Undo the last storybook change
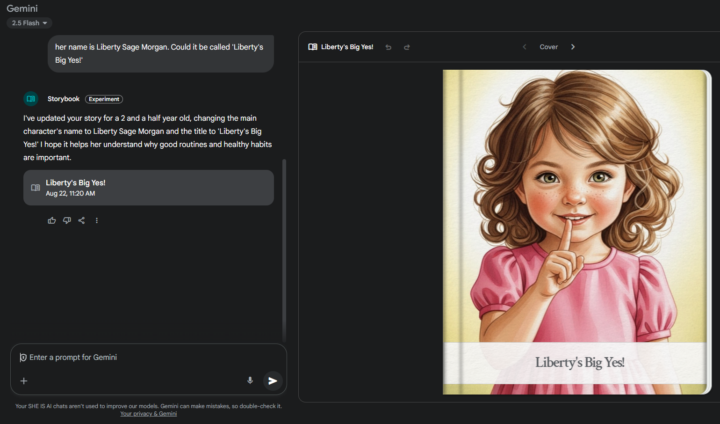The width and height of the screenshot is (720, 424). tap(388, 47)
